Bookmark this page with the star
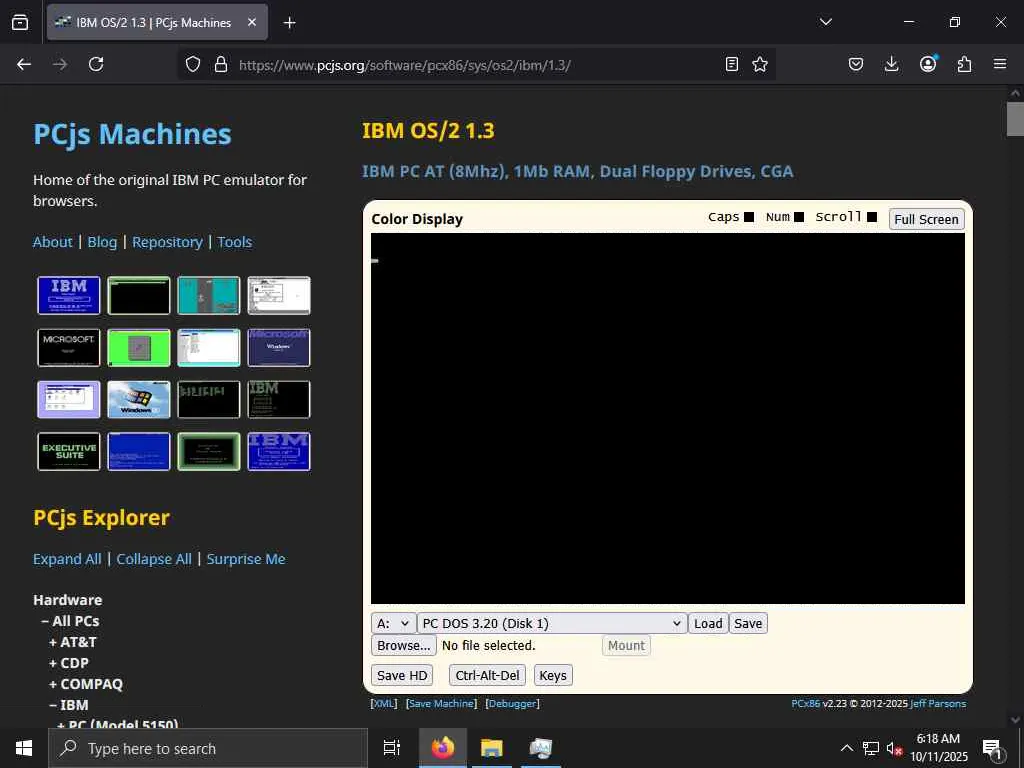 [760, 64]
